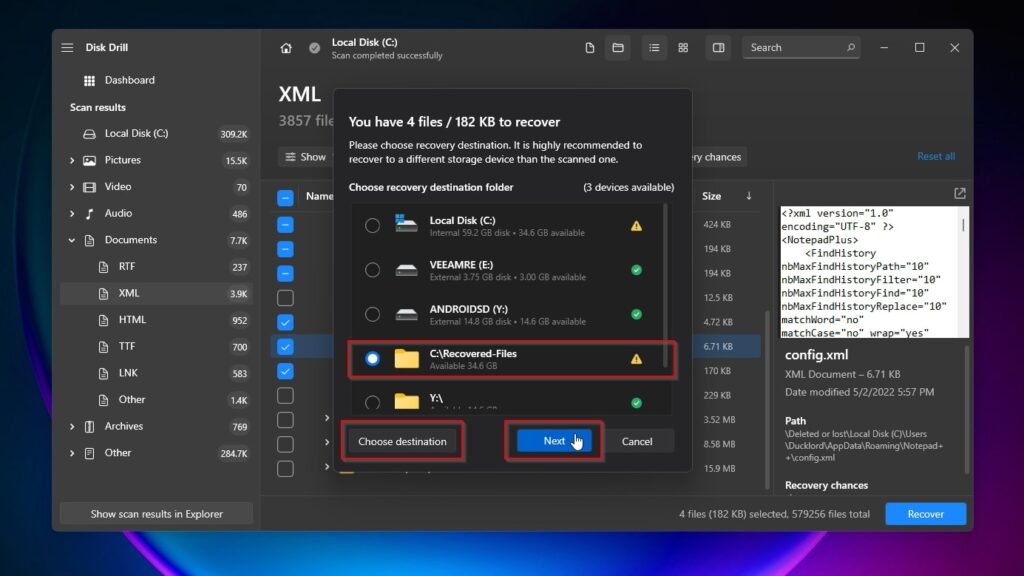This screenshot has width=1024, height=576.
Task: Uncheck the 6.71 KB row checkbox
Action: coord(285,347)
